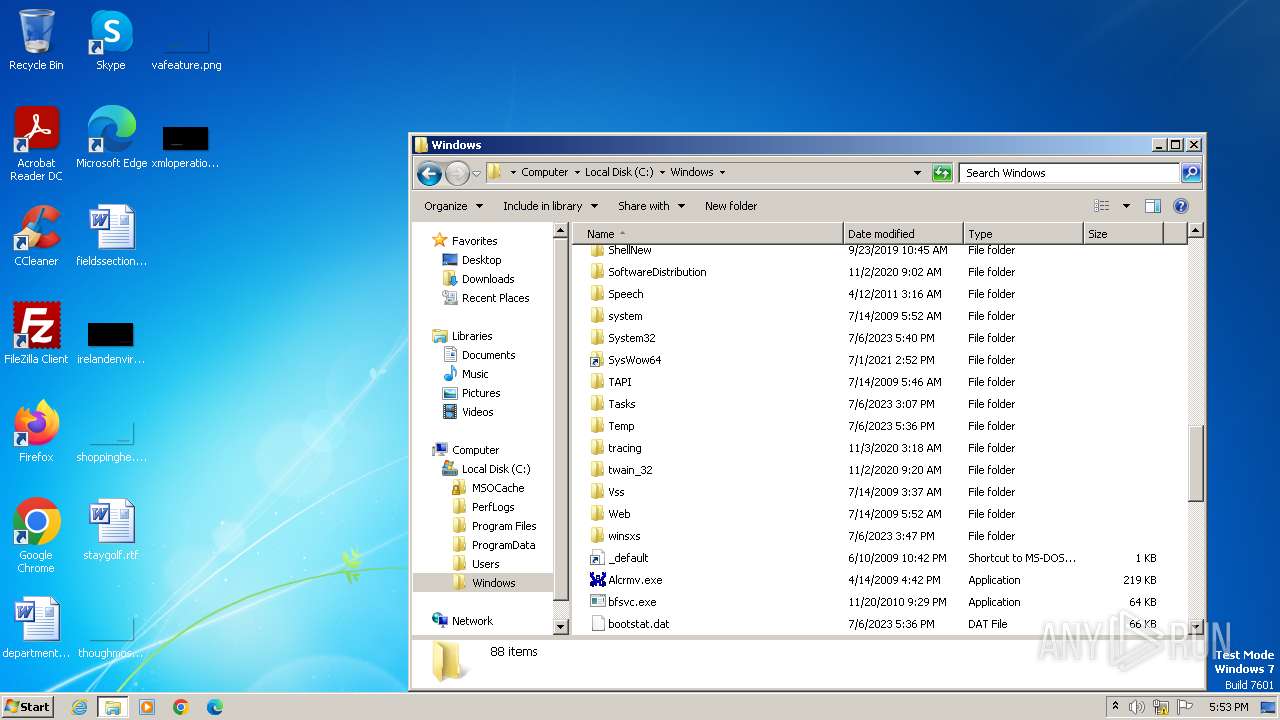Click the volume speaker tray icon

click(x=1137, y=707)
